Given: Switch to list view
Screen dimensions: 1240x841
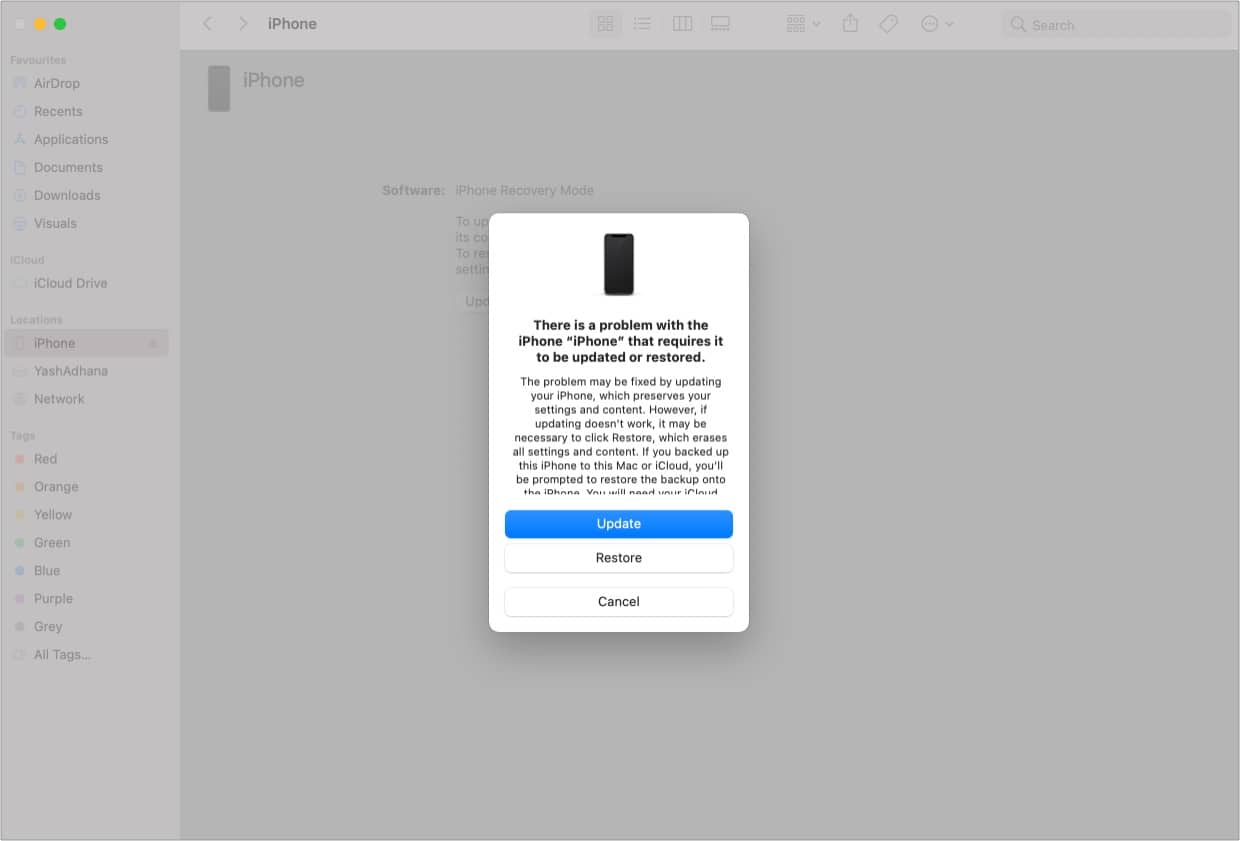Looking at the screenshot, I should pos(643,24).
